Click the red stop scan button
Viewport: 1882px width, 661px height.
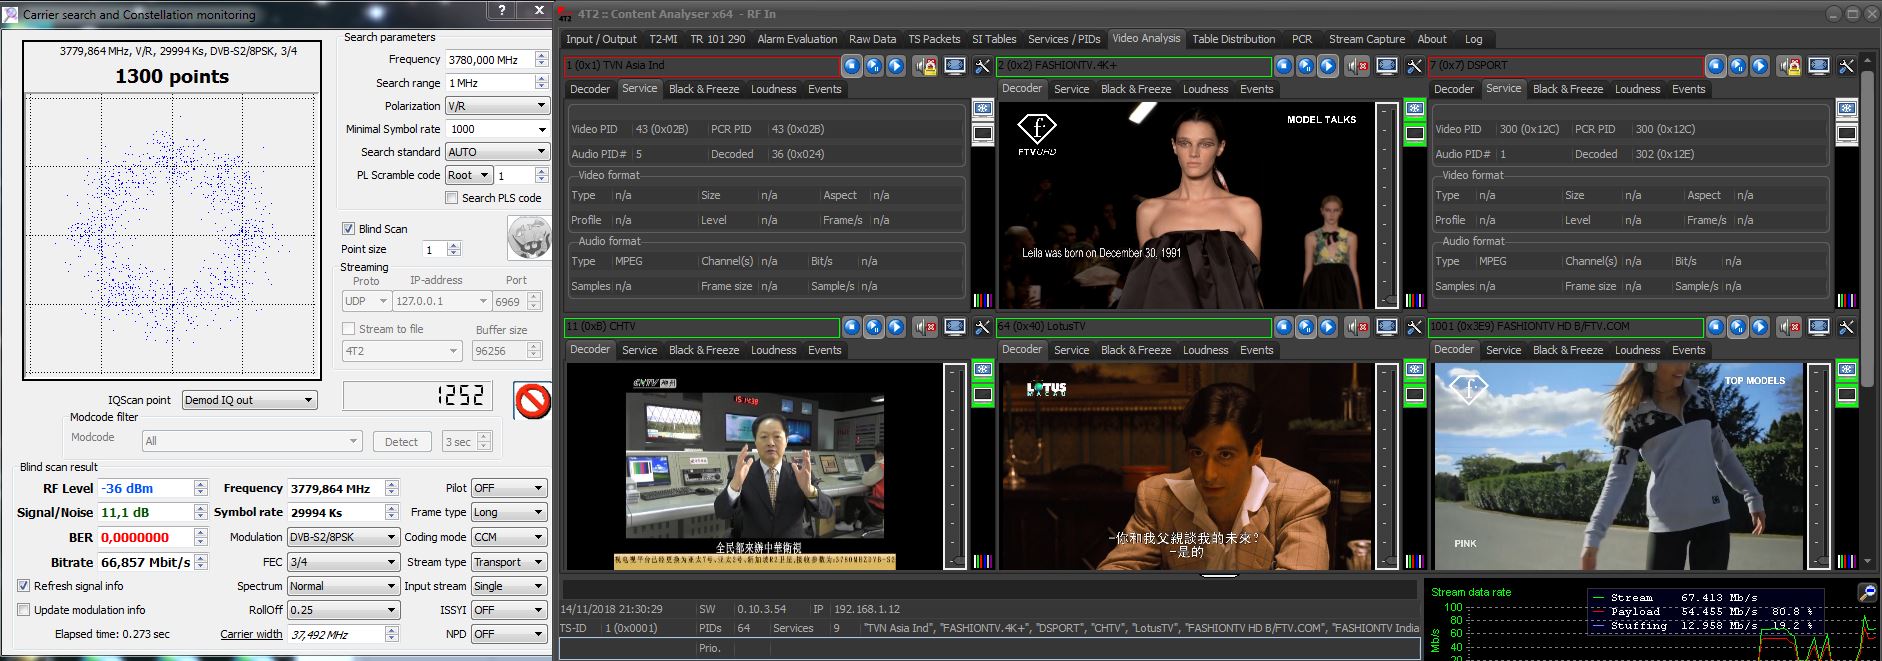click(x=532, y=401)
